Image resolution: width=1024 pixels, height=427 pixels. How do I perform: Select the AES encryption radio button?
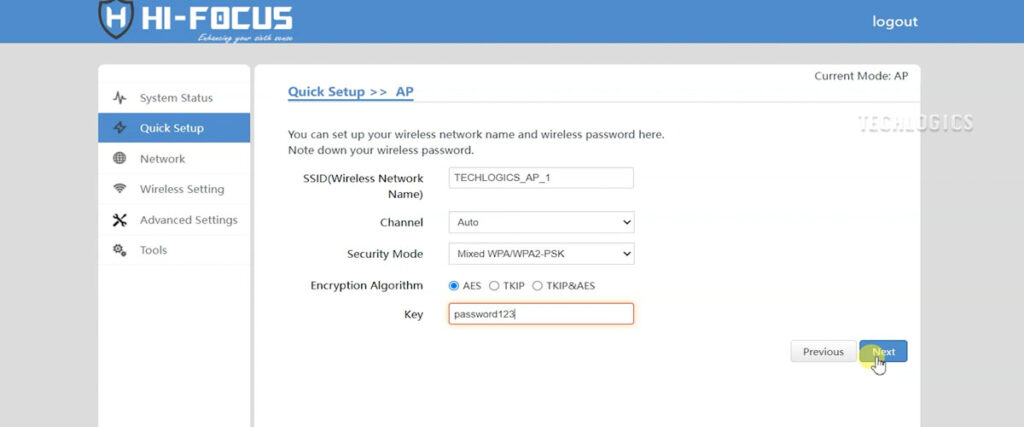[x=454, y=286]
